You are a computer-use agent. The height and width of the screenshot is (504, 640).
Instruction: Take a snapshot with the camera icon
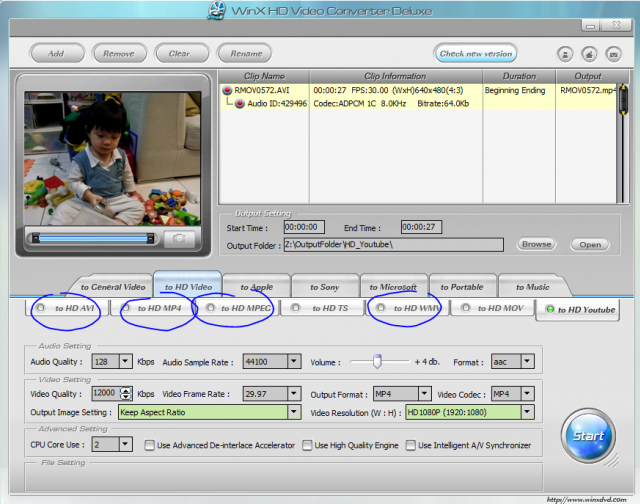[179, 239]
